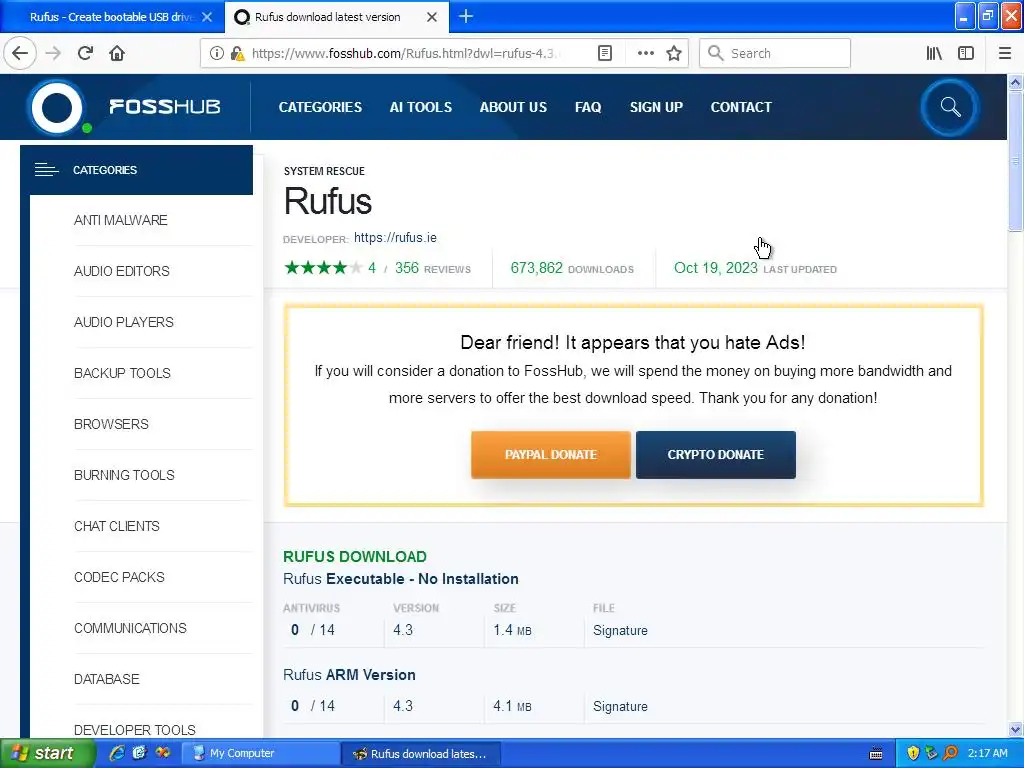Select AUDIO EDITORS category
This screenshot has height=768, width=1024.
(x=121, y=271)
